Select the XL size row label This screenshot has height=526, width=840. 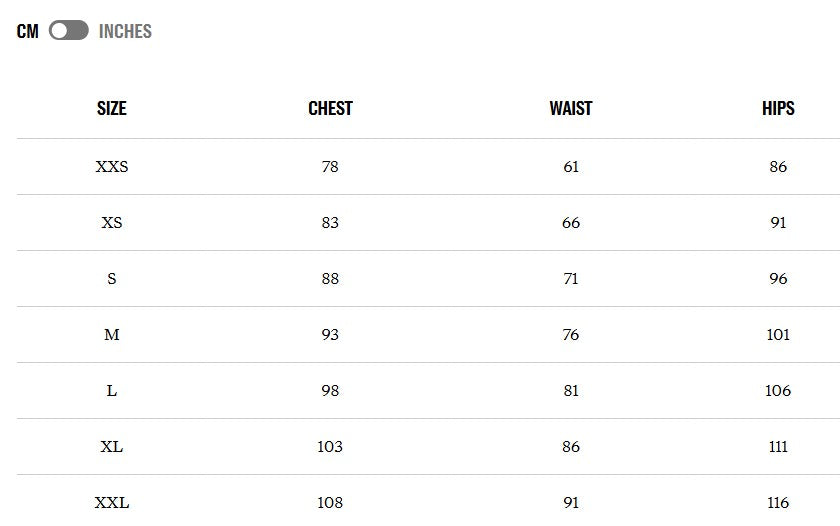click(111, 447)
